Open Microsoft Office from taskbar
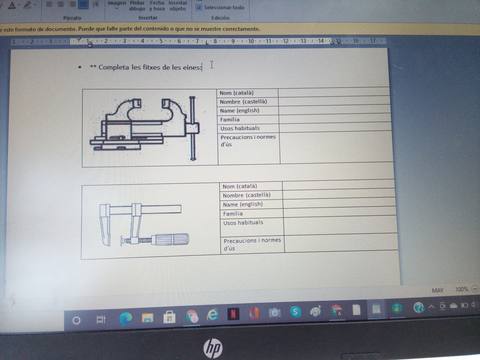This screenshot has width=480, height=360. pos(254,313)
